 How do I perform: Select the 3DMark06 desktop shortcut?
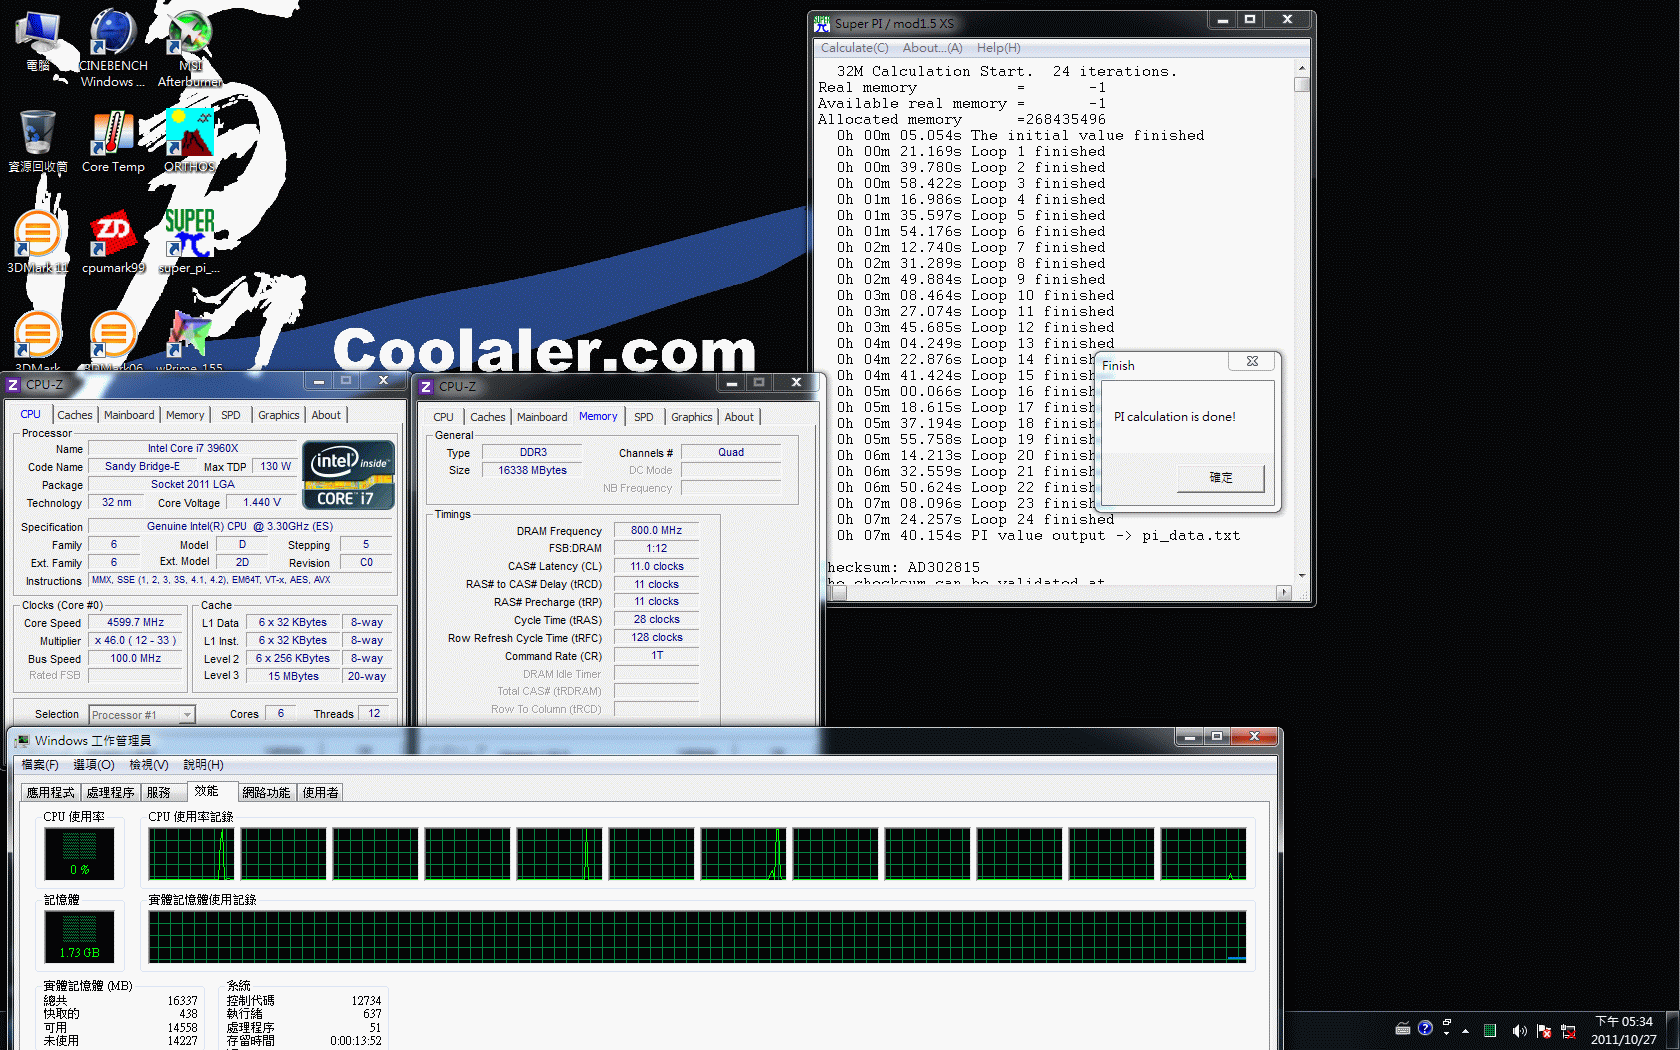(113, 340)
